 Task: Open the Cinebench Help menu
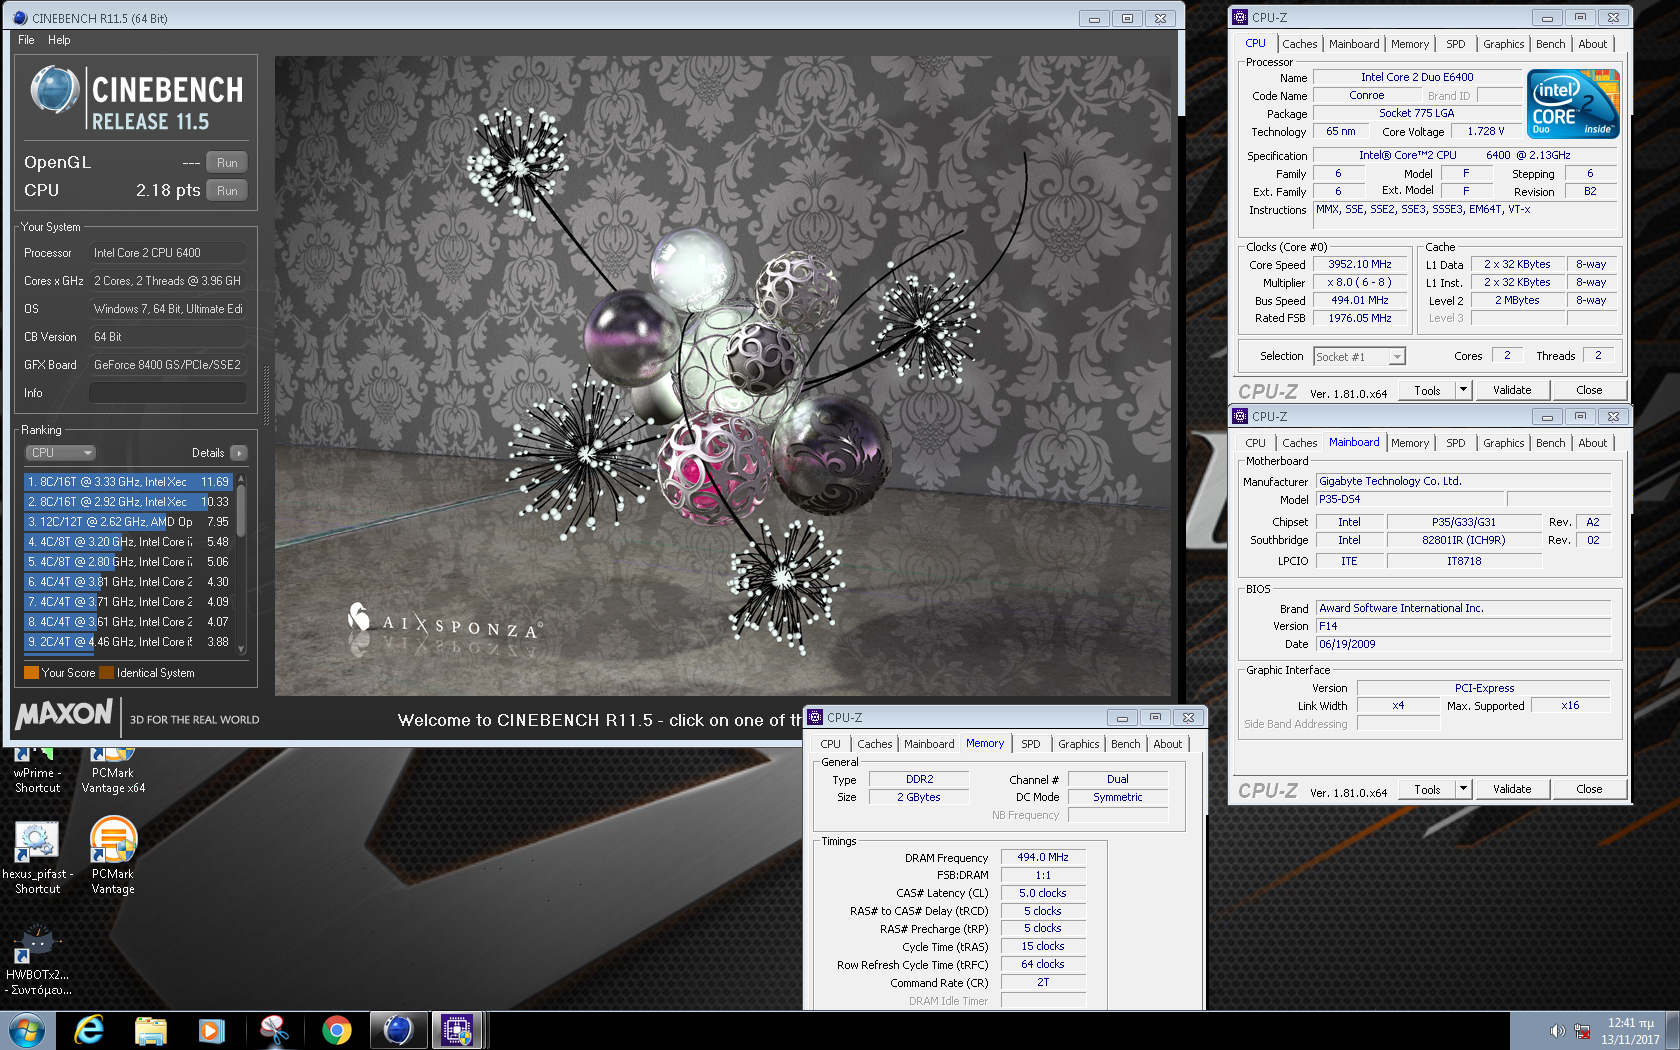(x=59, y=40)
